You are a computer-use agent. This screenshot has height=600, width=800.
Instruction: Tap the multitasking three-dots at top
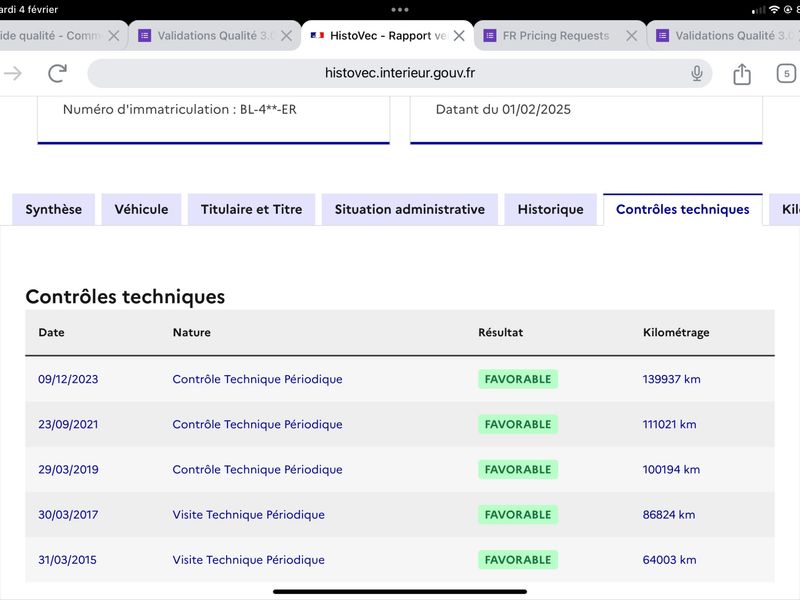pyautogui.click(x=400, y=10)
